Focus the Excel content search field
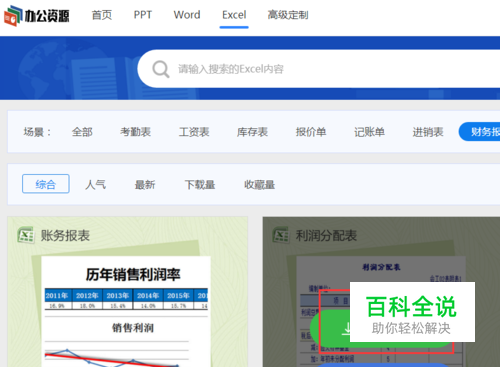Screen dimensions: 500x367 coord(318,69)
